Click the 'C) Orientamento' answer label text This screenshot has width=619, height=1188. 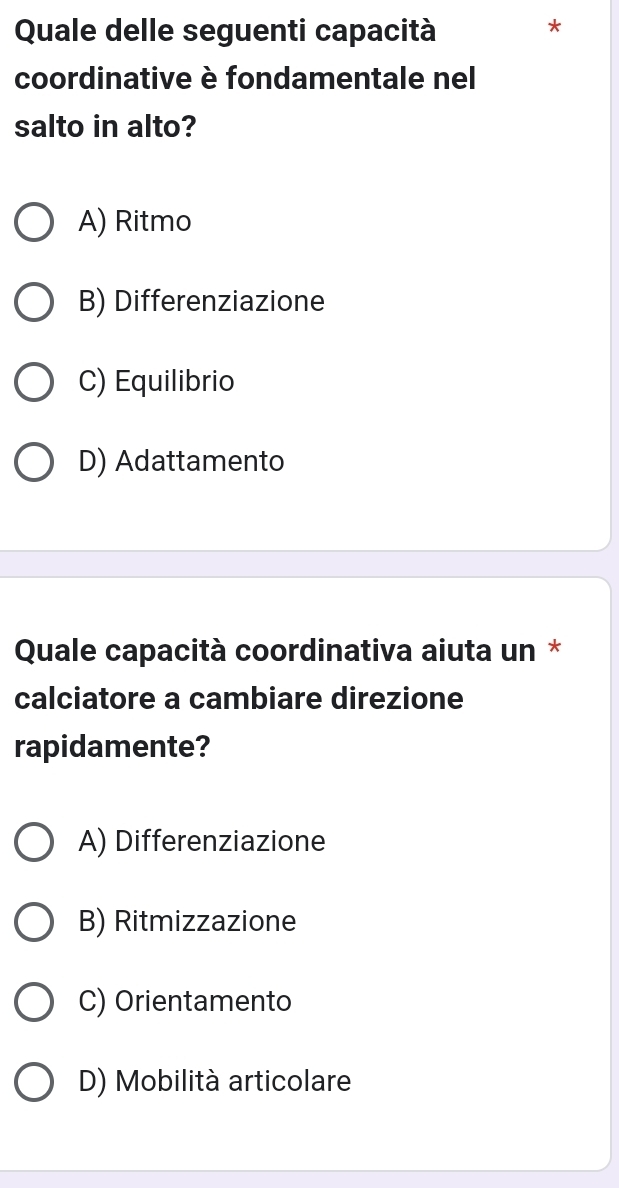pyautogui.click(x=185, y=1002)
